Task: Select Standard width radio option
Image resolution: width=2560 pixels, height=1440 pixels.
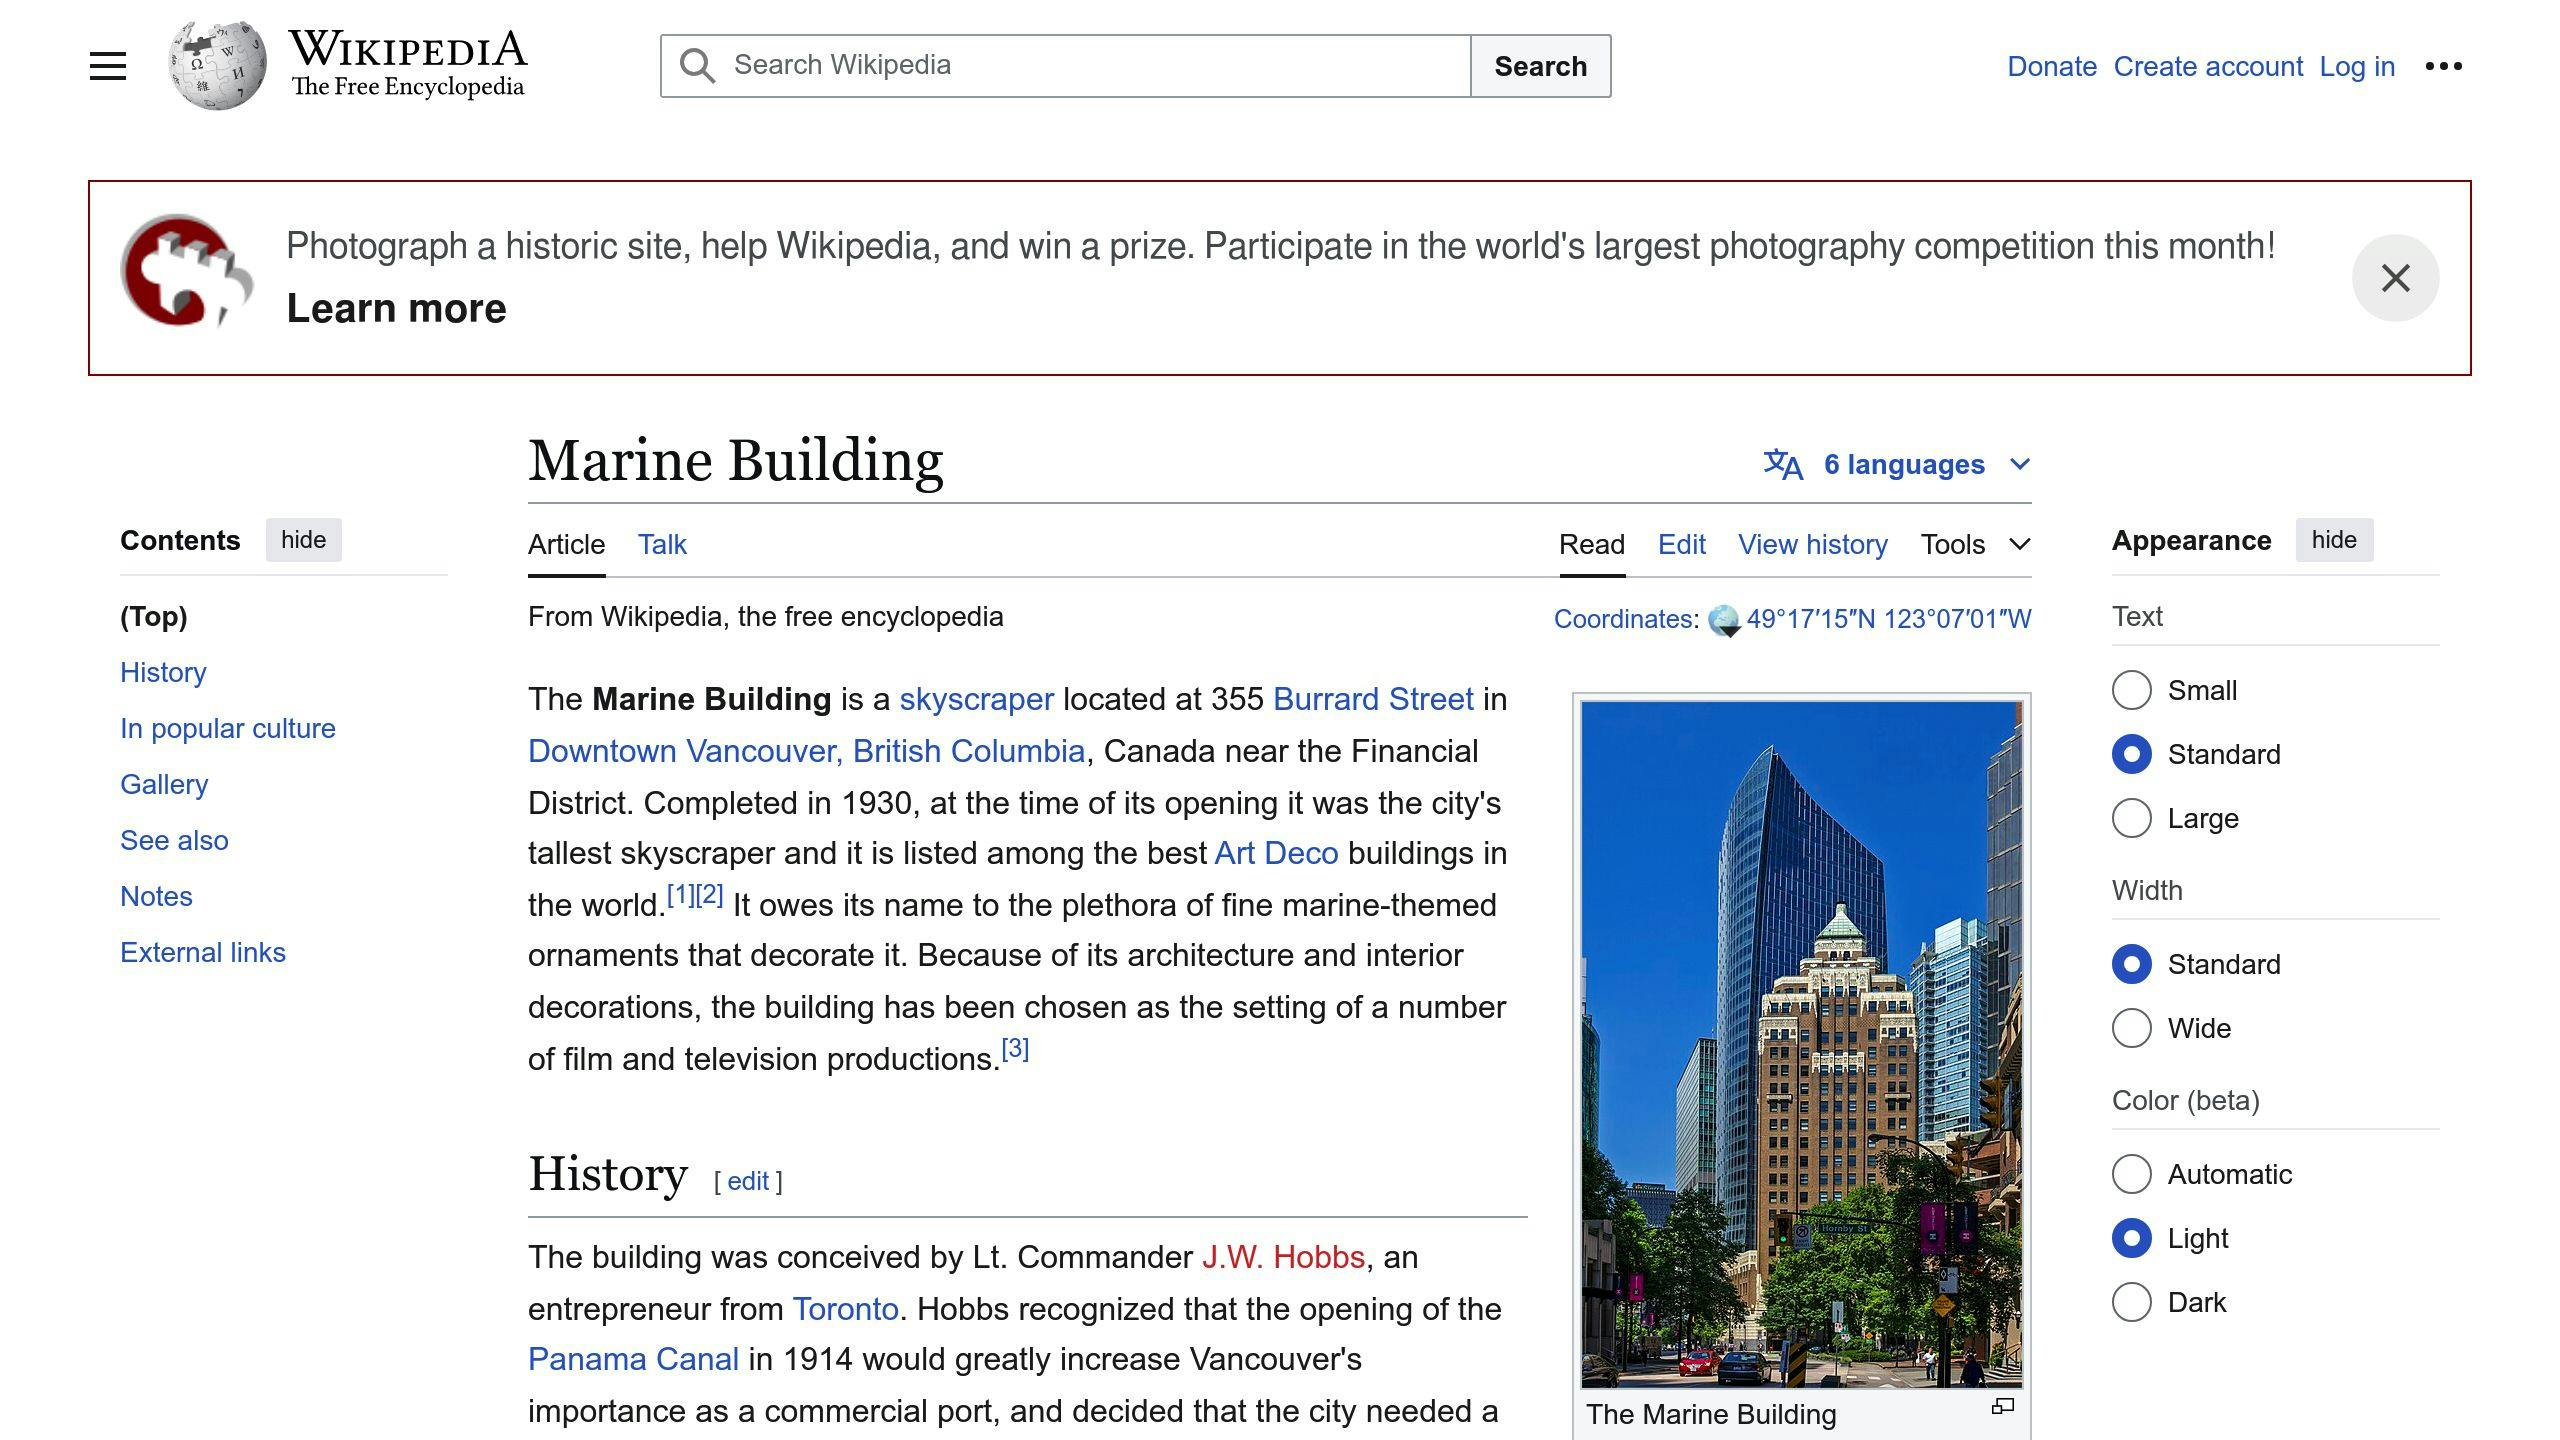Action: click(x=2132, y=964)
